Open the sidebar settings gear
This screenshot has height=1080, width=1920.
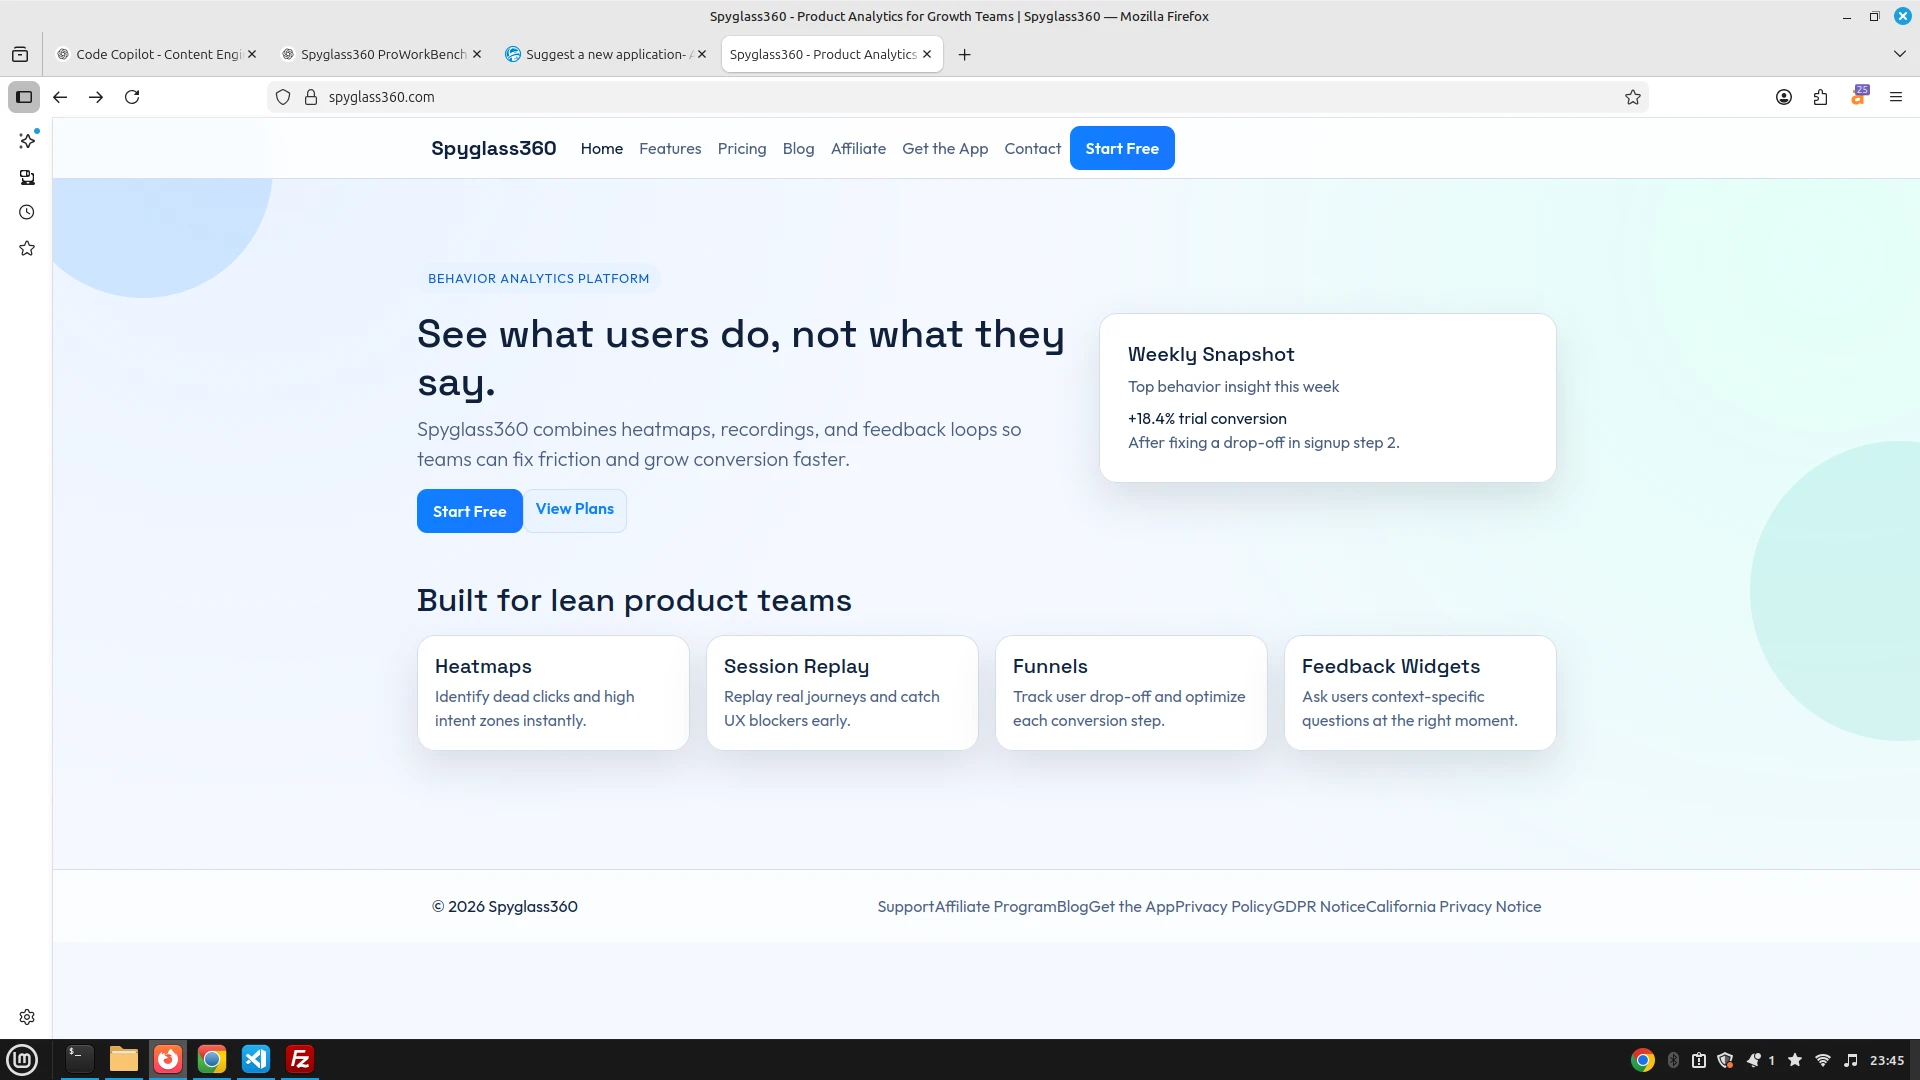tap(27, 1017)
